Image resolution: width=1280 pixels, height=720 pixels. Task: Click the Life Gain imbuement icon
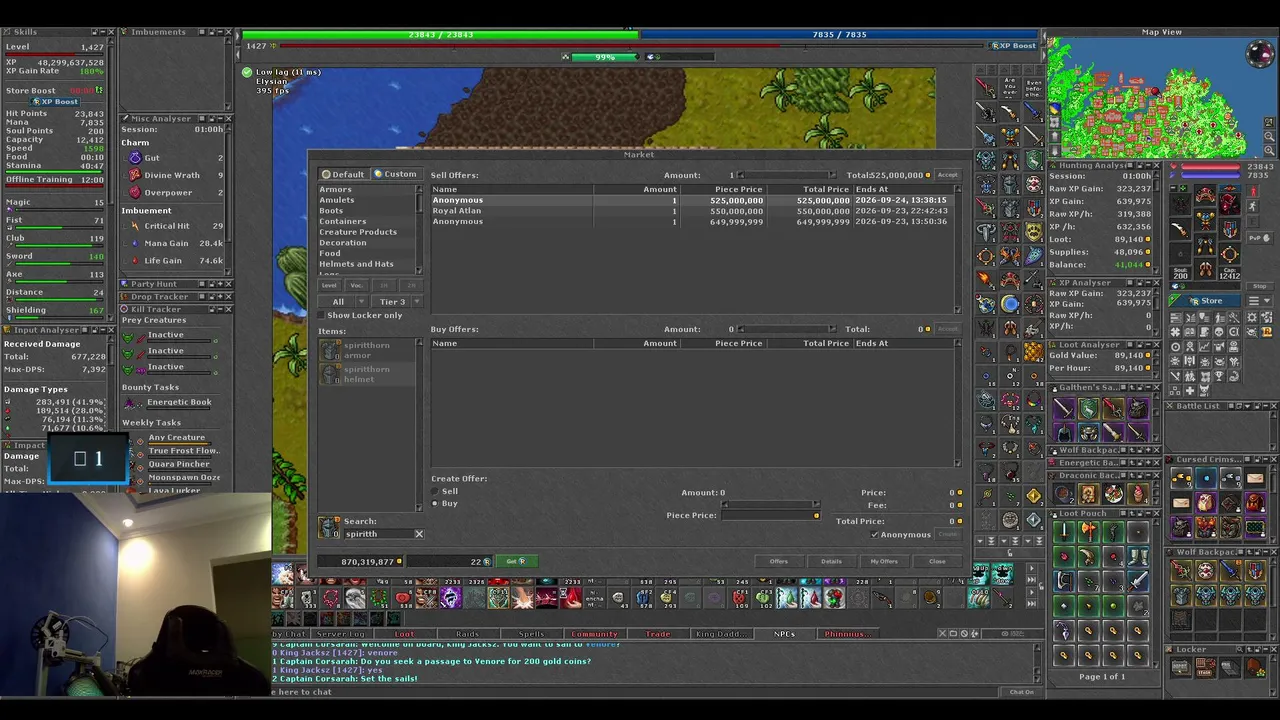[x=135, y=260]
